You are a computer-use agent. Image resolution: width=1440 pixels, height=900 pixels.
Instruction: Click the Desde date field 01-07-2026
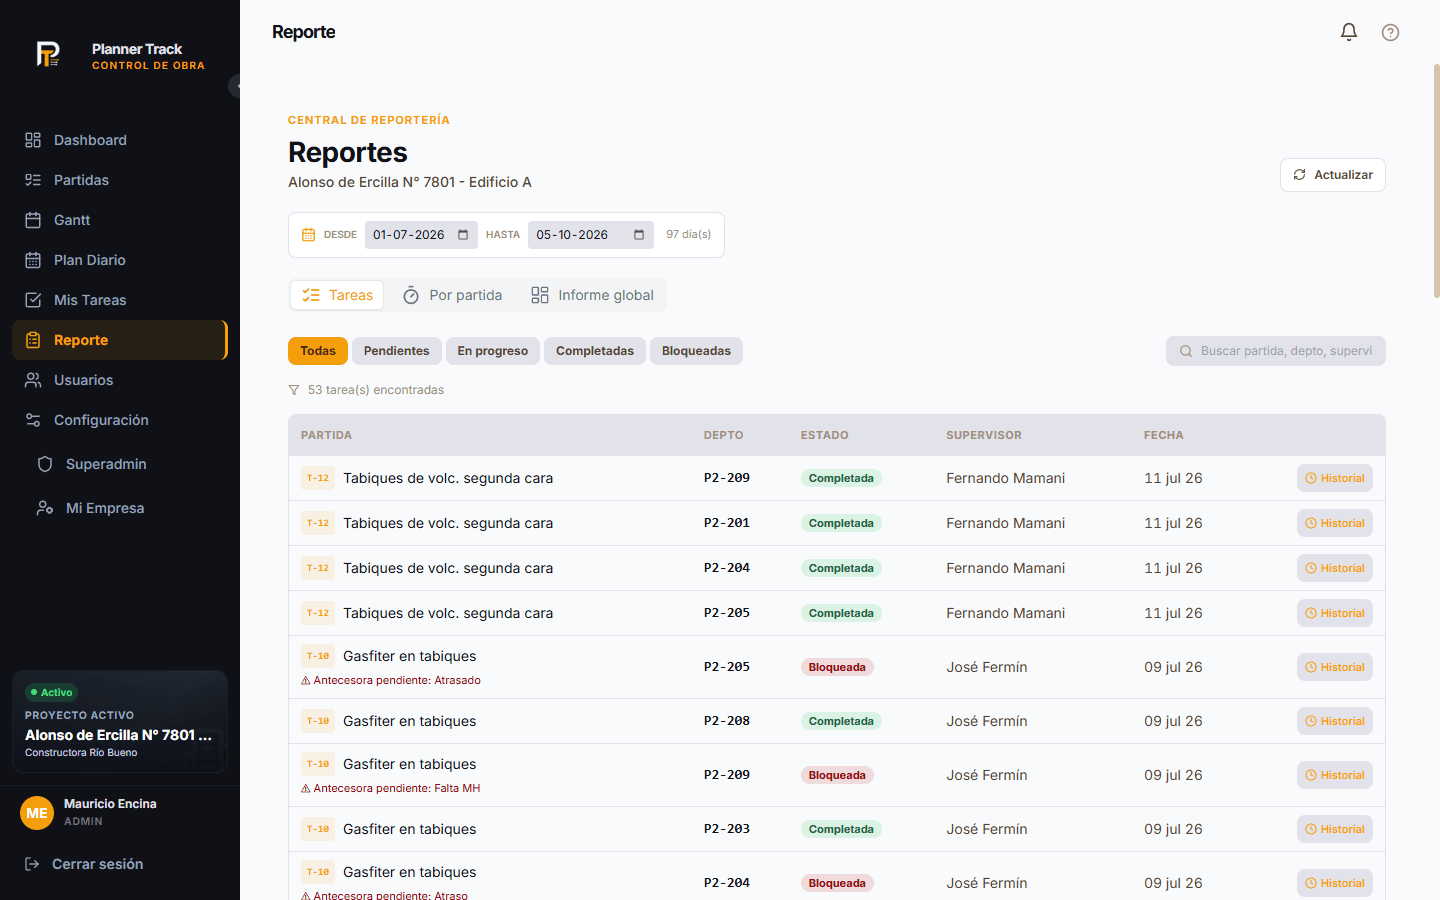point(421,235)
